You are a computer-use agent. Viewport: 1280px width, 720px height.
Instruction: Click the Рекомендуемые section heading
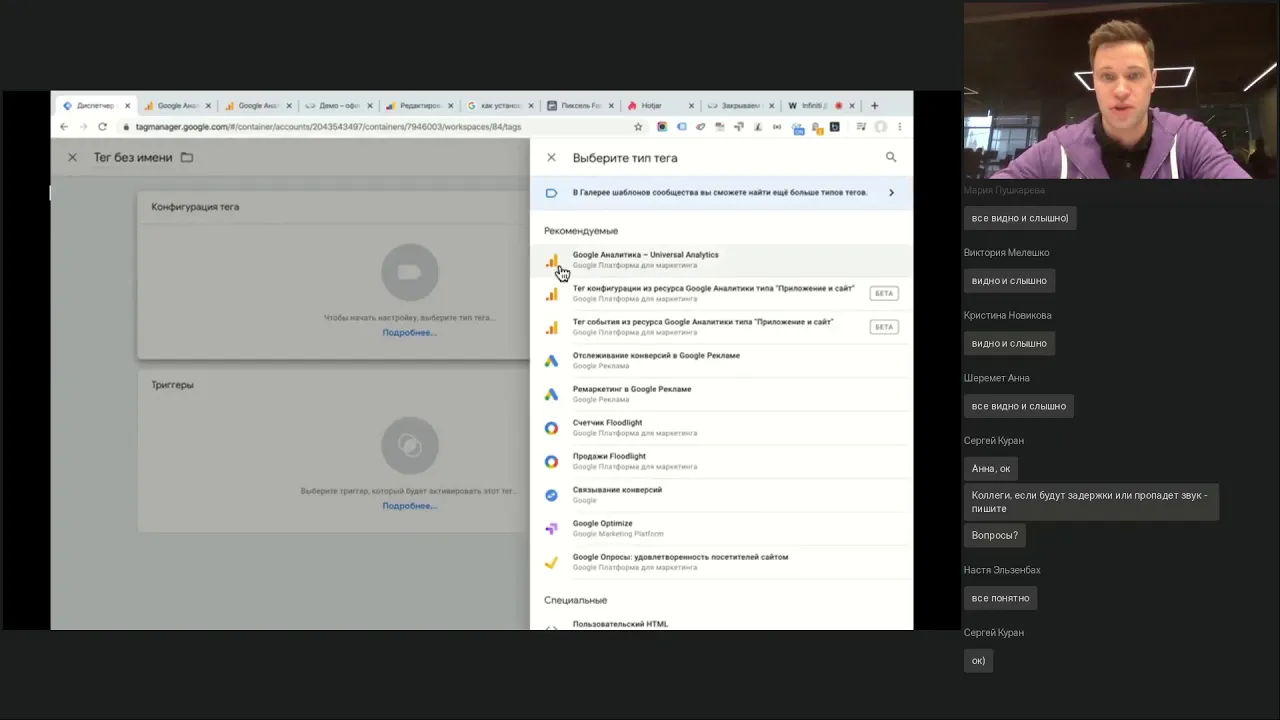click(x=581, y=231)
